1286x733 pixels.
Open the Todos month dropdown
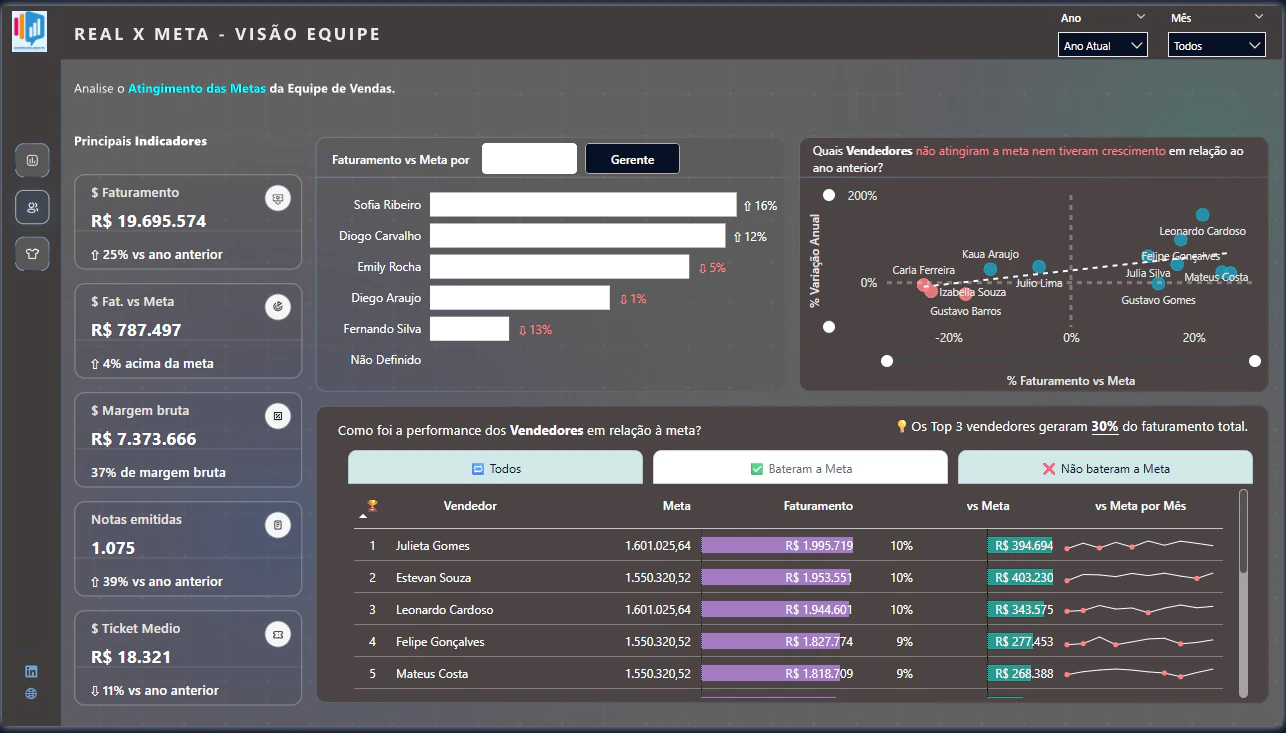pyautogui.click(x=1216, y=45)
